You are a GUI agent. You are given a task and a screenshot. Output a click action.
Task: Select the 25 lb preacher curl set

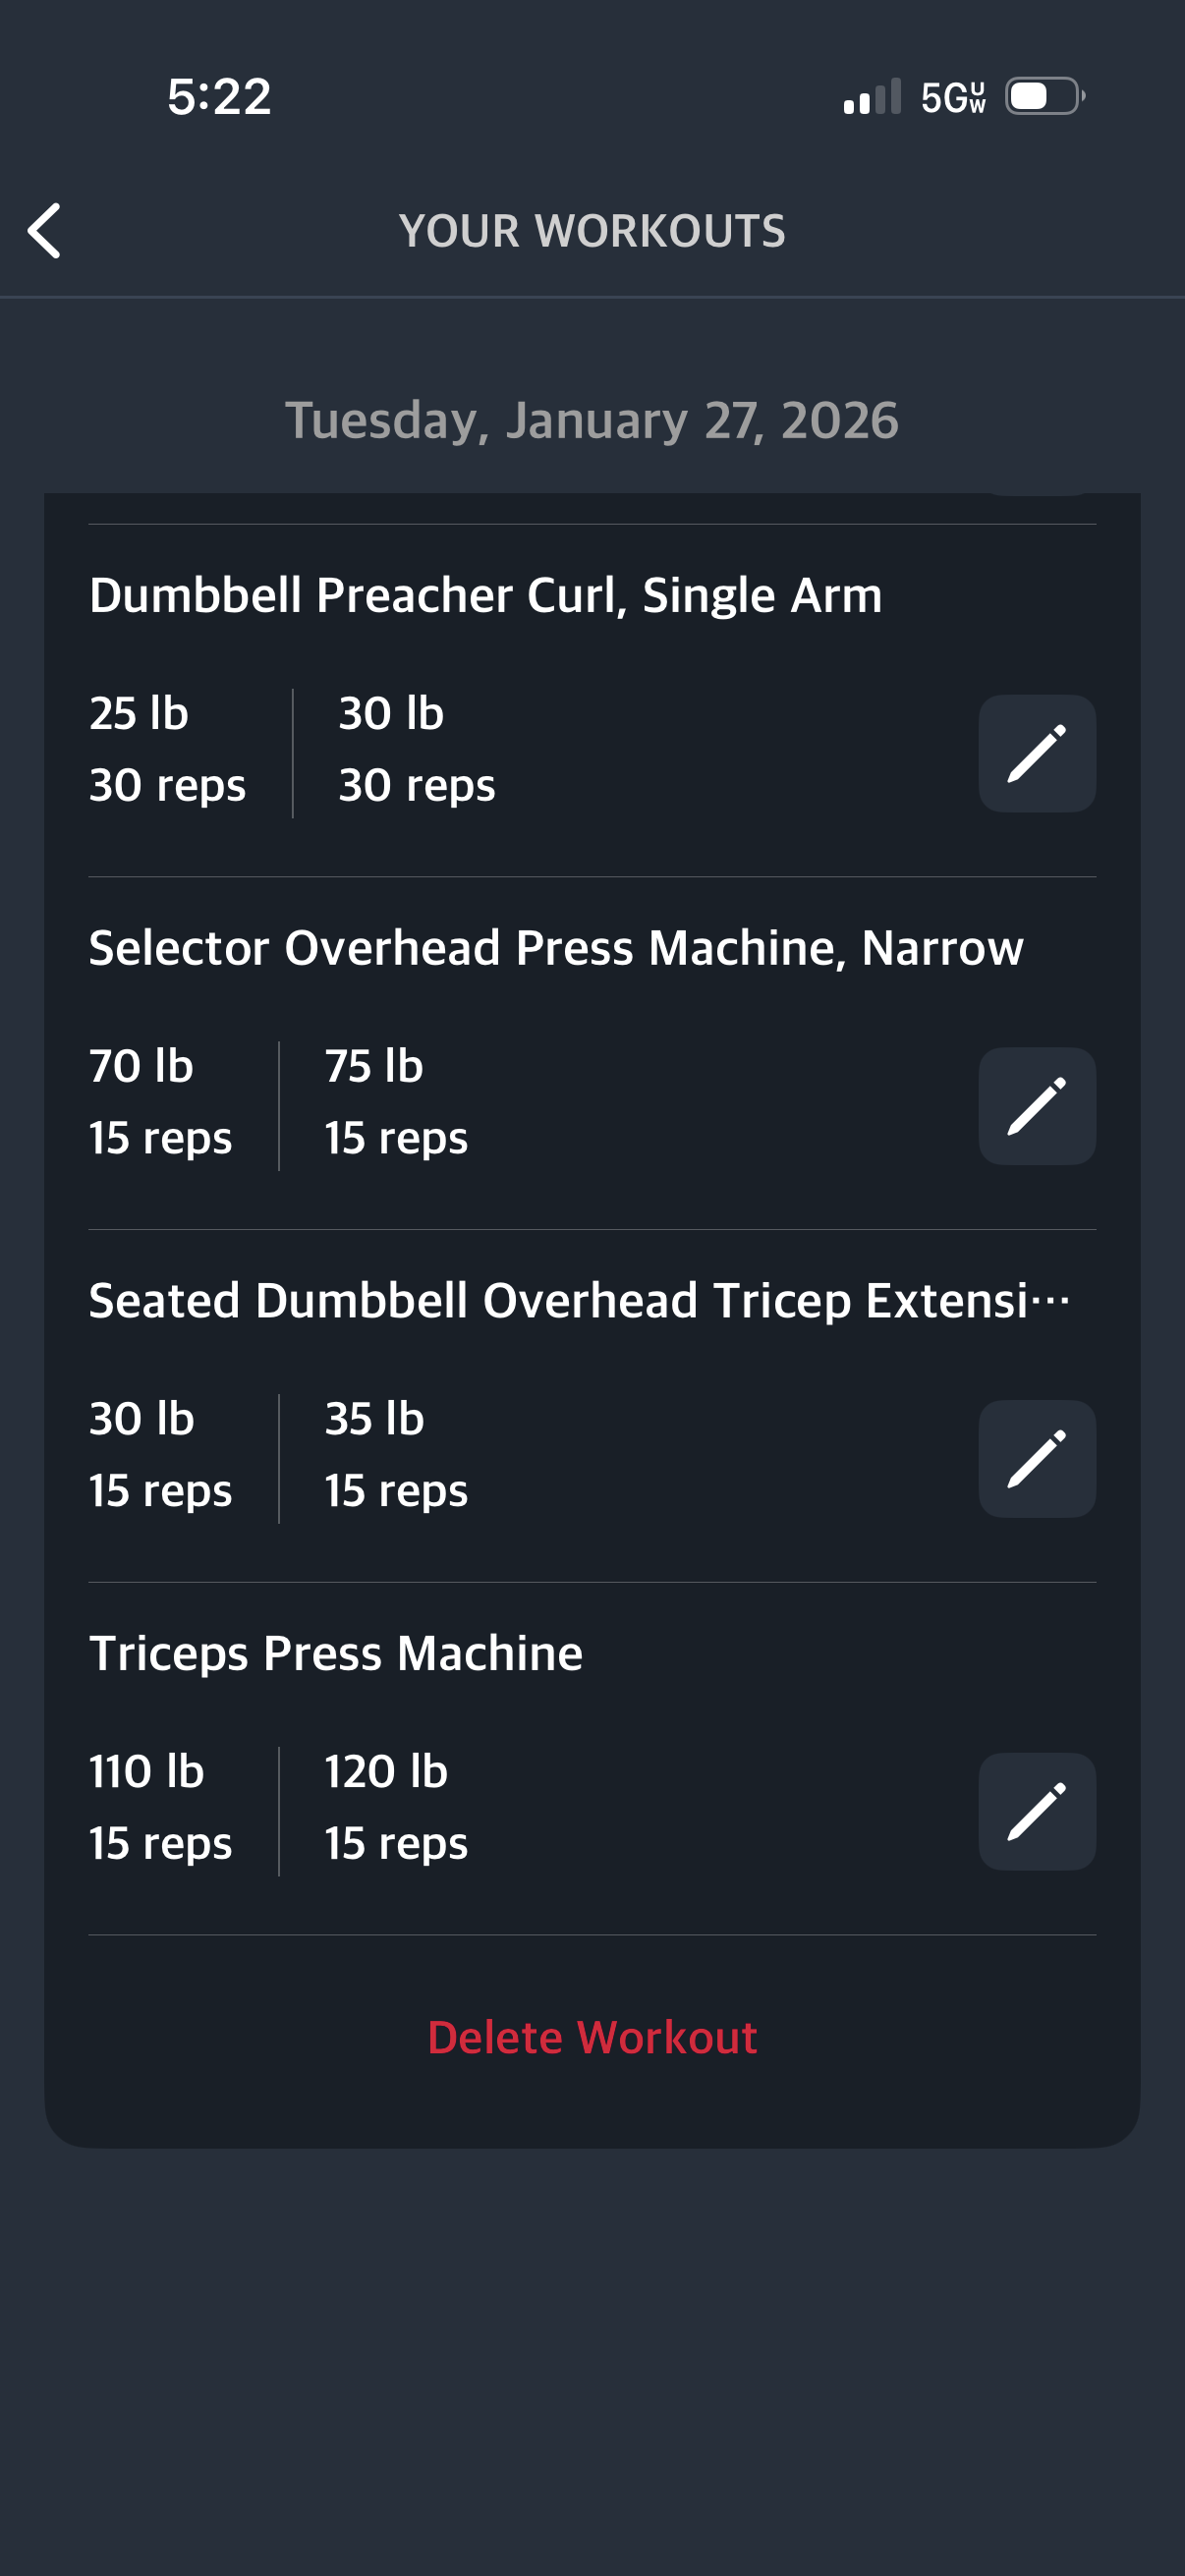(x=167, y=749)
